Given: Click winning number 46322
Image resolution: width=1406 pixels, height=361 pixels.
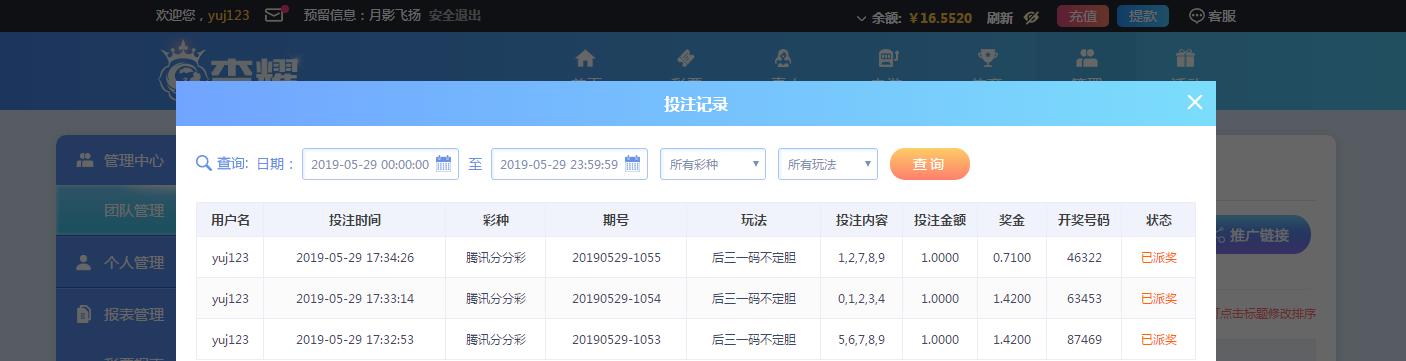Looking at the screenshot, I should pos(1084,258).
